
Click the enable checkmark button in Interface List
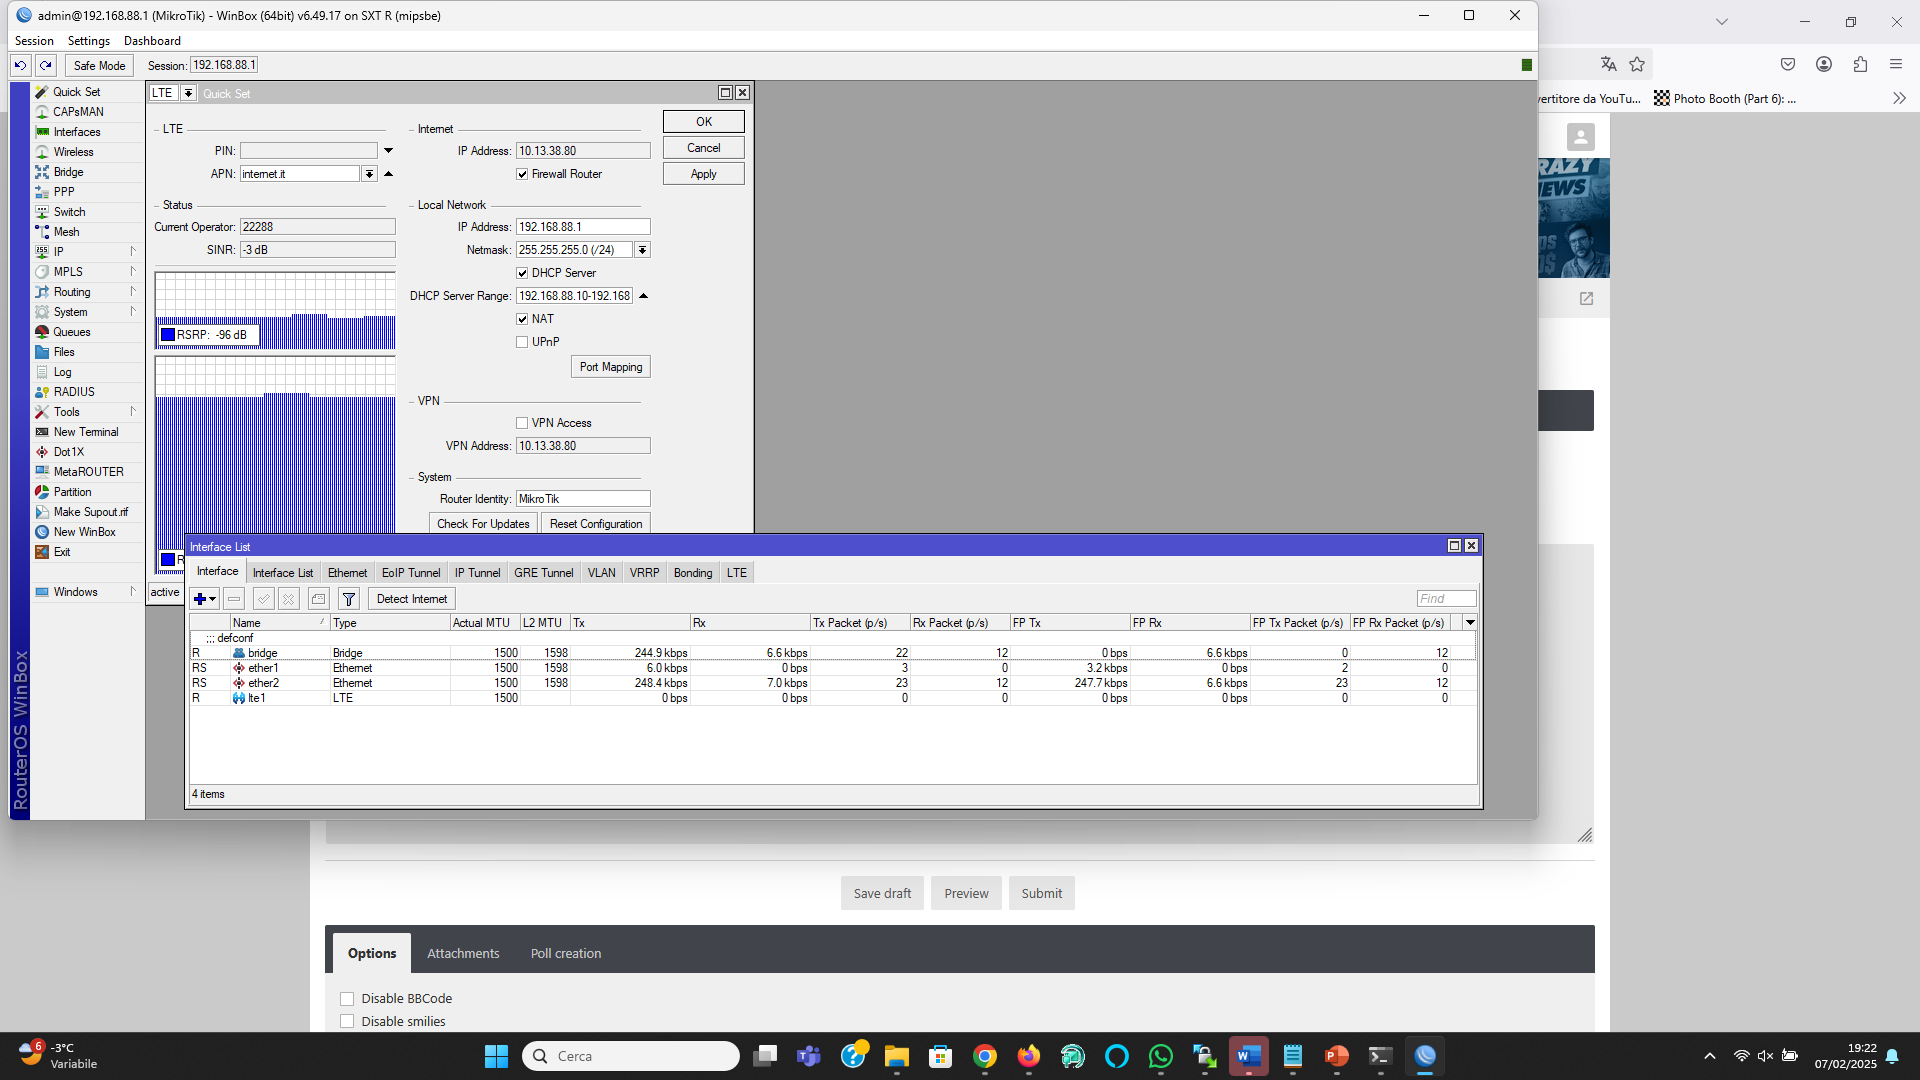pos(263,599)
